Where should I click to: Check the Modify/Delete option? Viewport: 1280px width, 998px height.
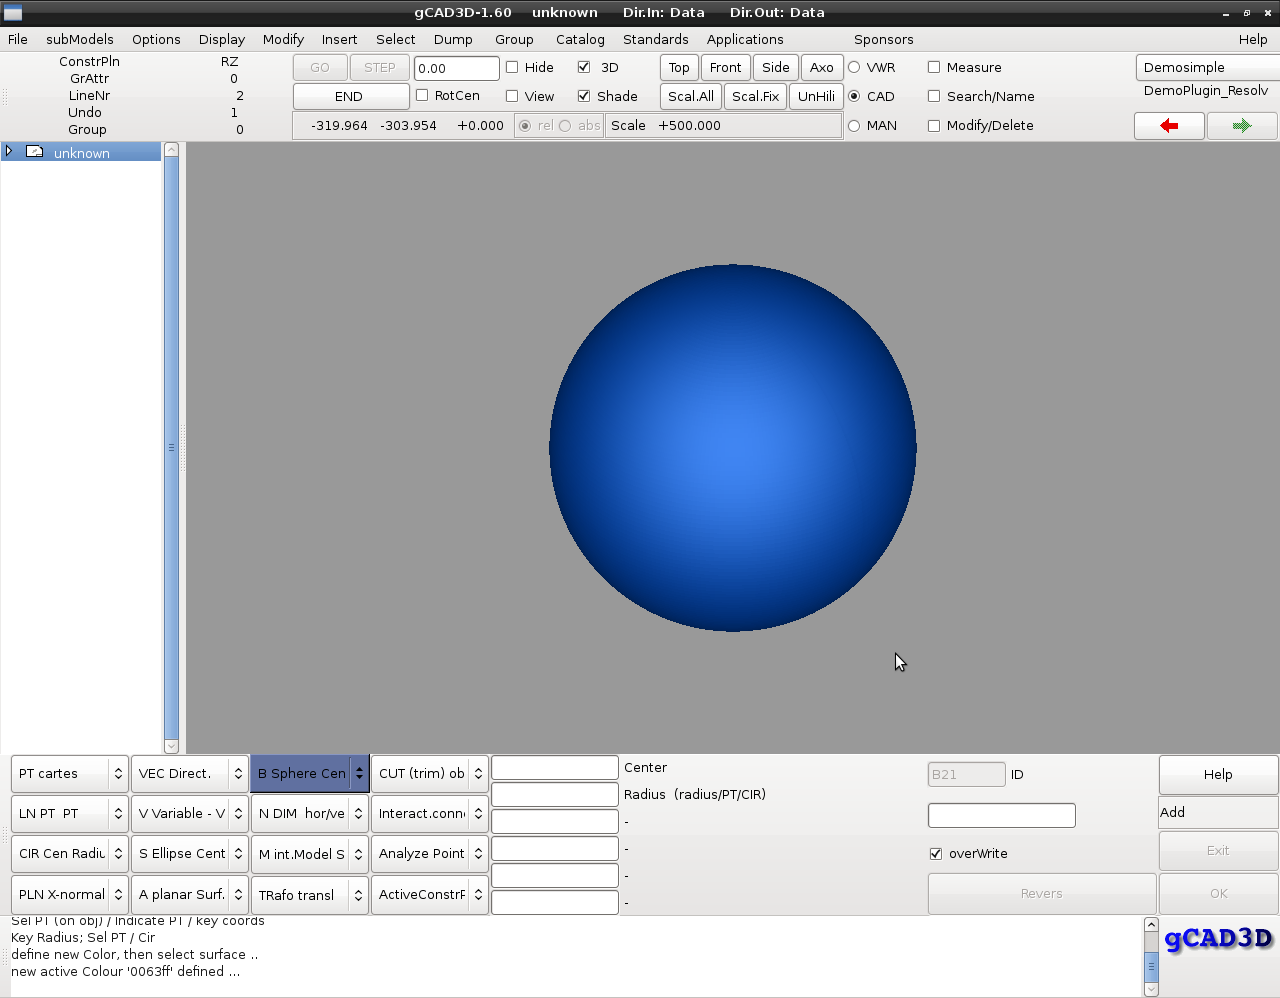(934, 125)
